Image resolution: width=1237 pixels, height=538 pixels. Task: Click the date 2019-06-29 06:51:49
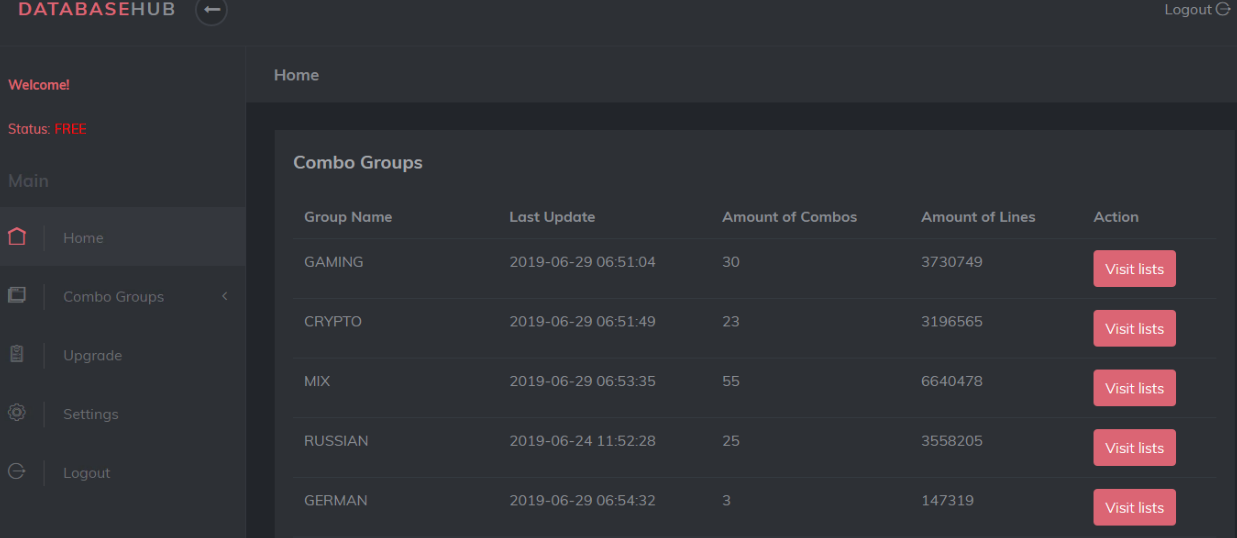tap(582, 322)
